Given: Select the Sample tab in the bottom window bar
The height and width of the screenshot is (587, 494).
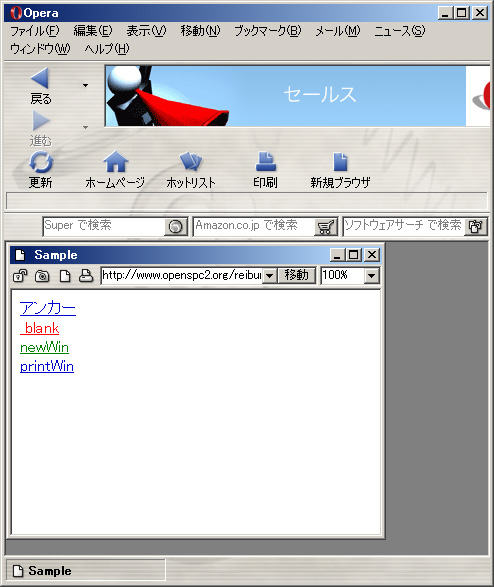Looking at the screenshot, I should 86,571.
